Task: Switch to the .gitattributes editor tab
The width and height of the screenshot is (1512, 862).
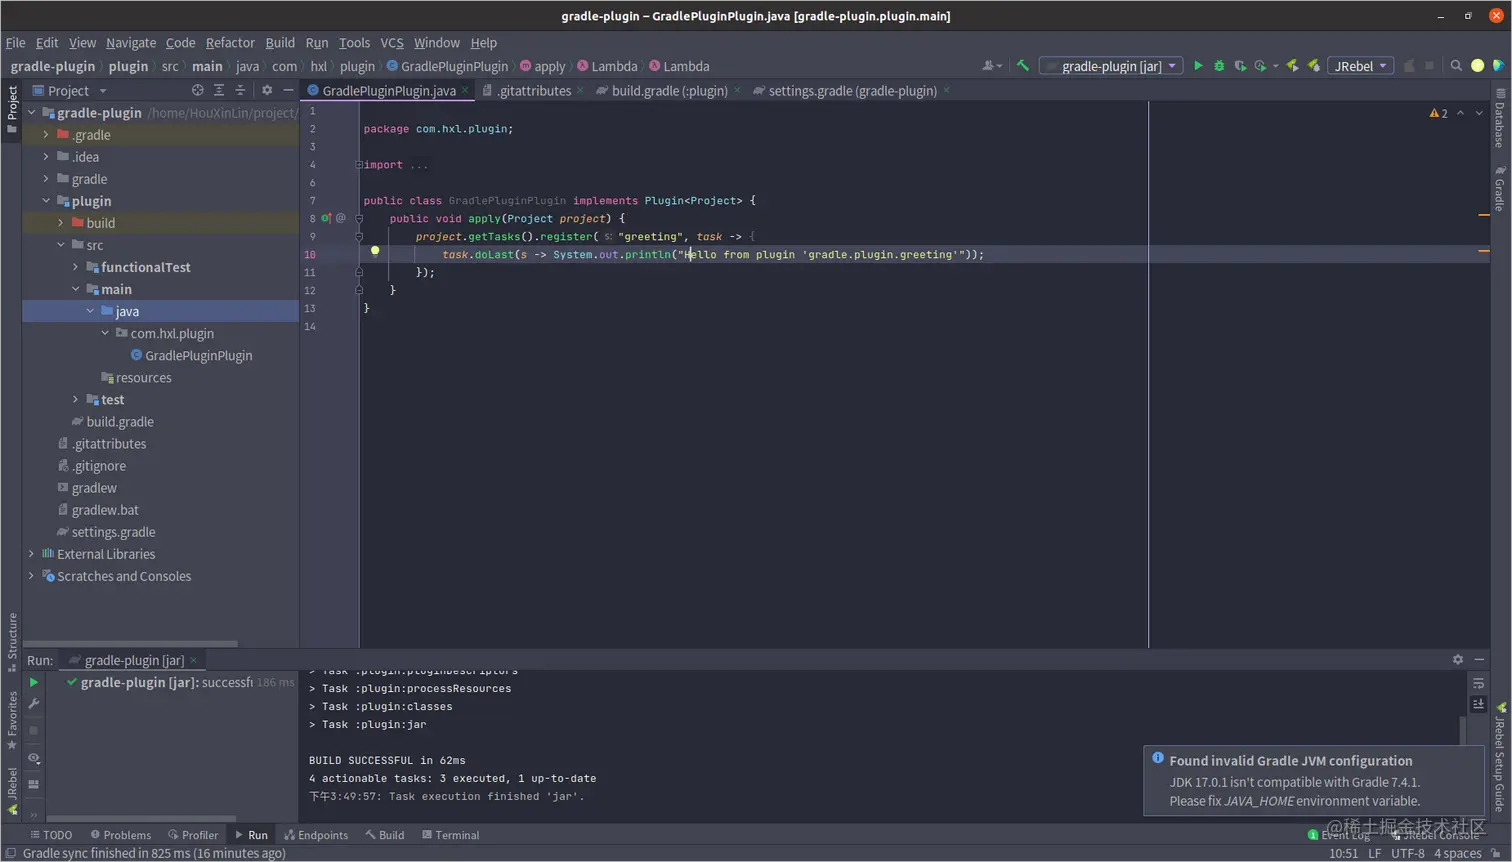Action: pos(533,90)
